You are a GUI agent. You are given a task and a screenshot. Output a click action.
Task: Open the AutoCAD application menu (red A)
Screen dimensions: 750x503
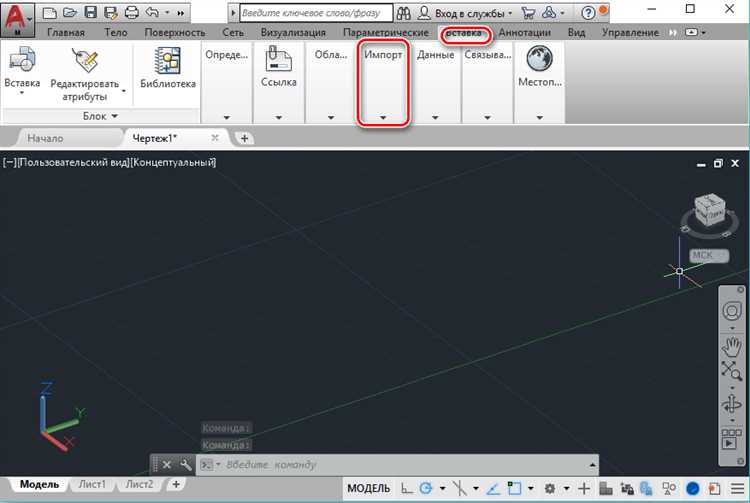[17, 19]
